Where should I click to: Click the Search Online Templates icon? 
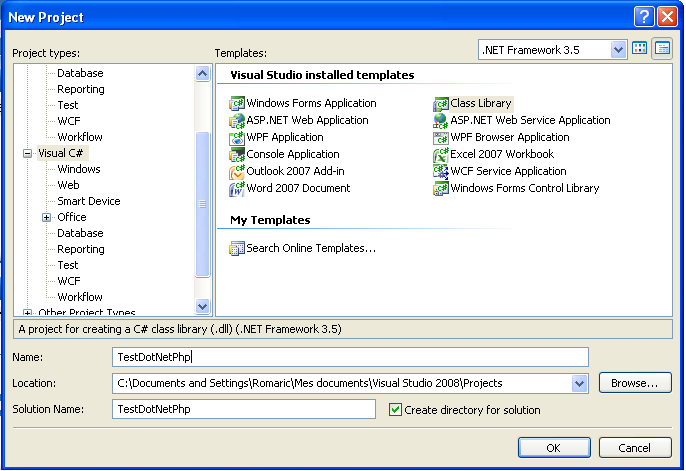(237, 249)
